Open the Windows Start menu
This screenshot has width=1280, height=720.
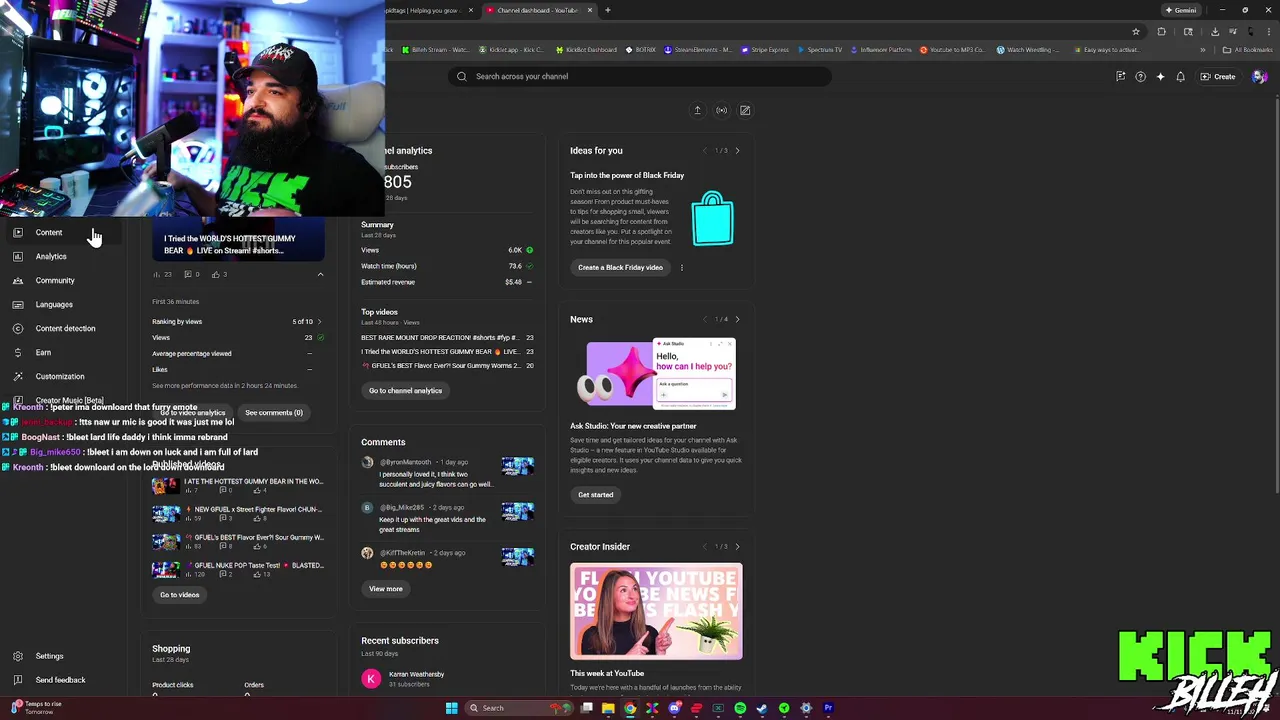point(451,708)
